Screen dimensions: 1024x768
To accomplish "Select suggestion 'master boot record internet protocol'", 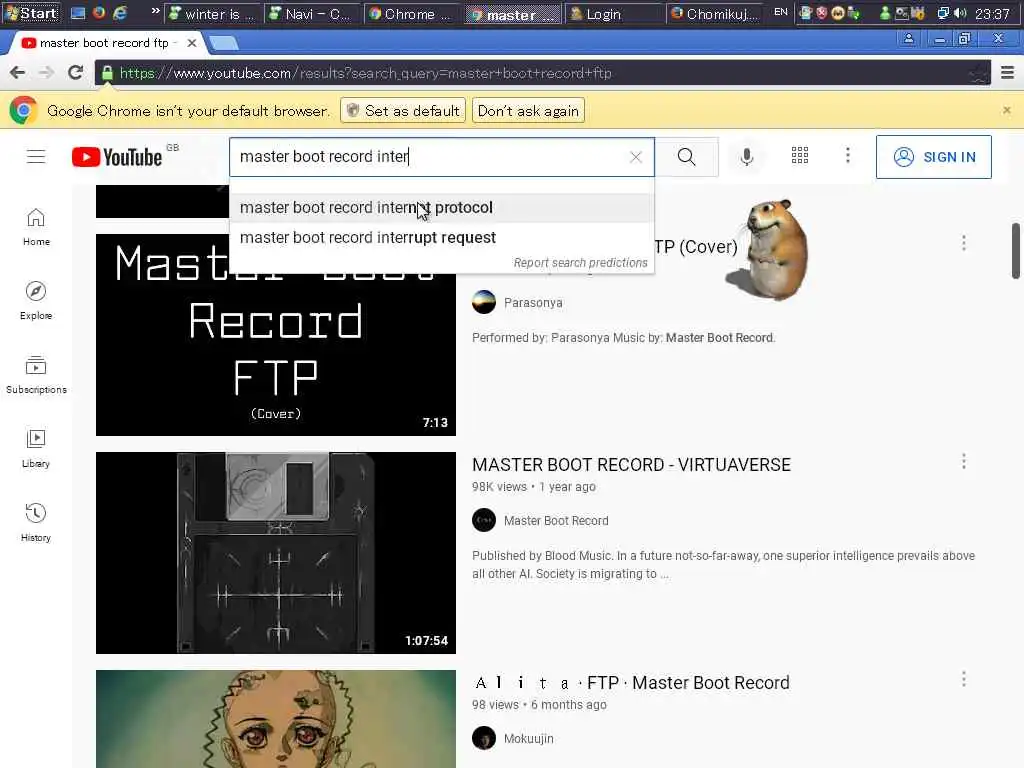I will 441,208.
